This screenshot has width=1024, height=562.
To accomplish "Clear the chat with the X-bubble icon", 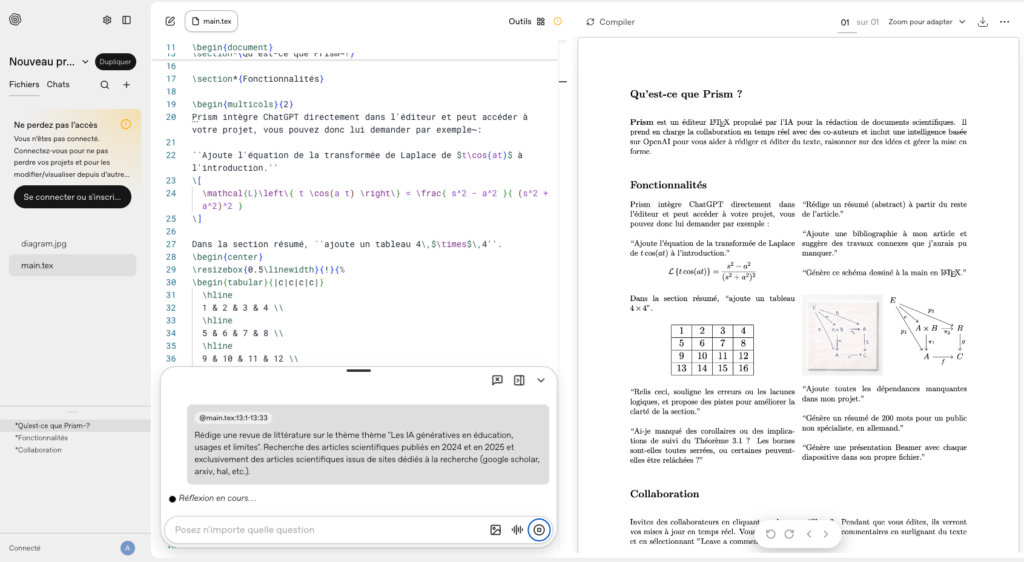I will click(x=497, y=380).
